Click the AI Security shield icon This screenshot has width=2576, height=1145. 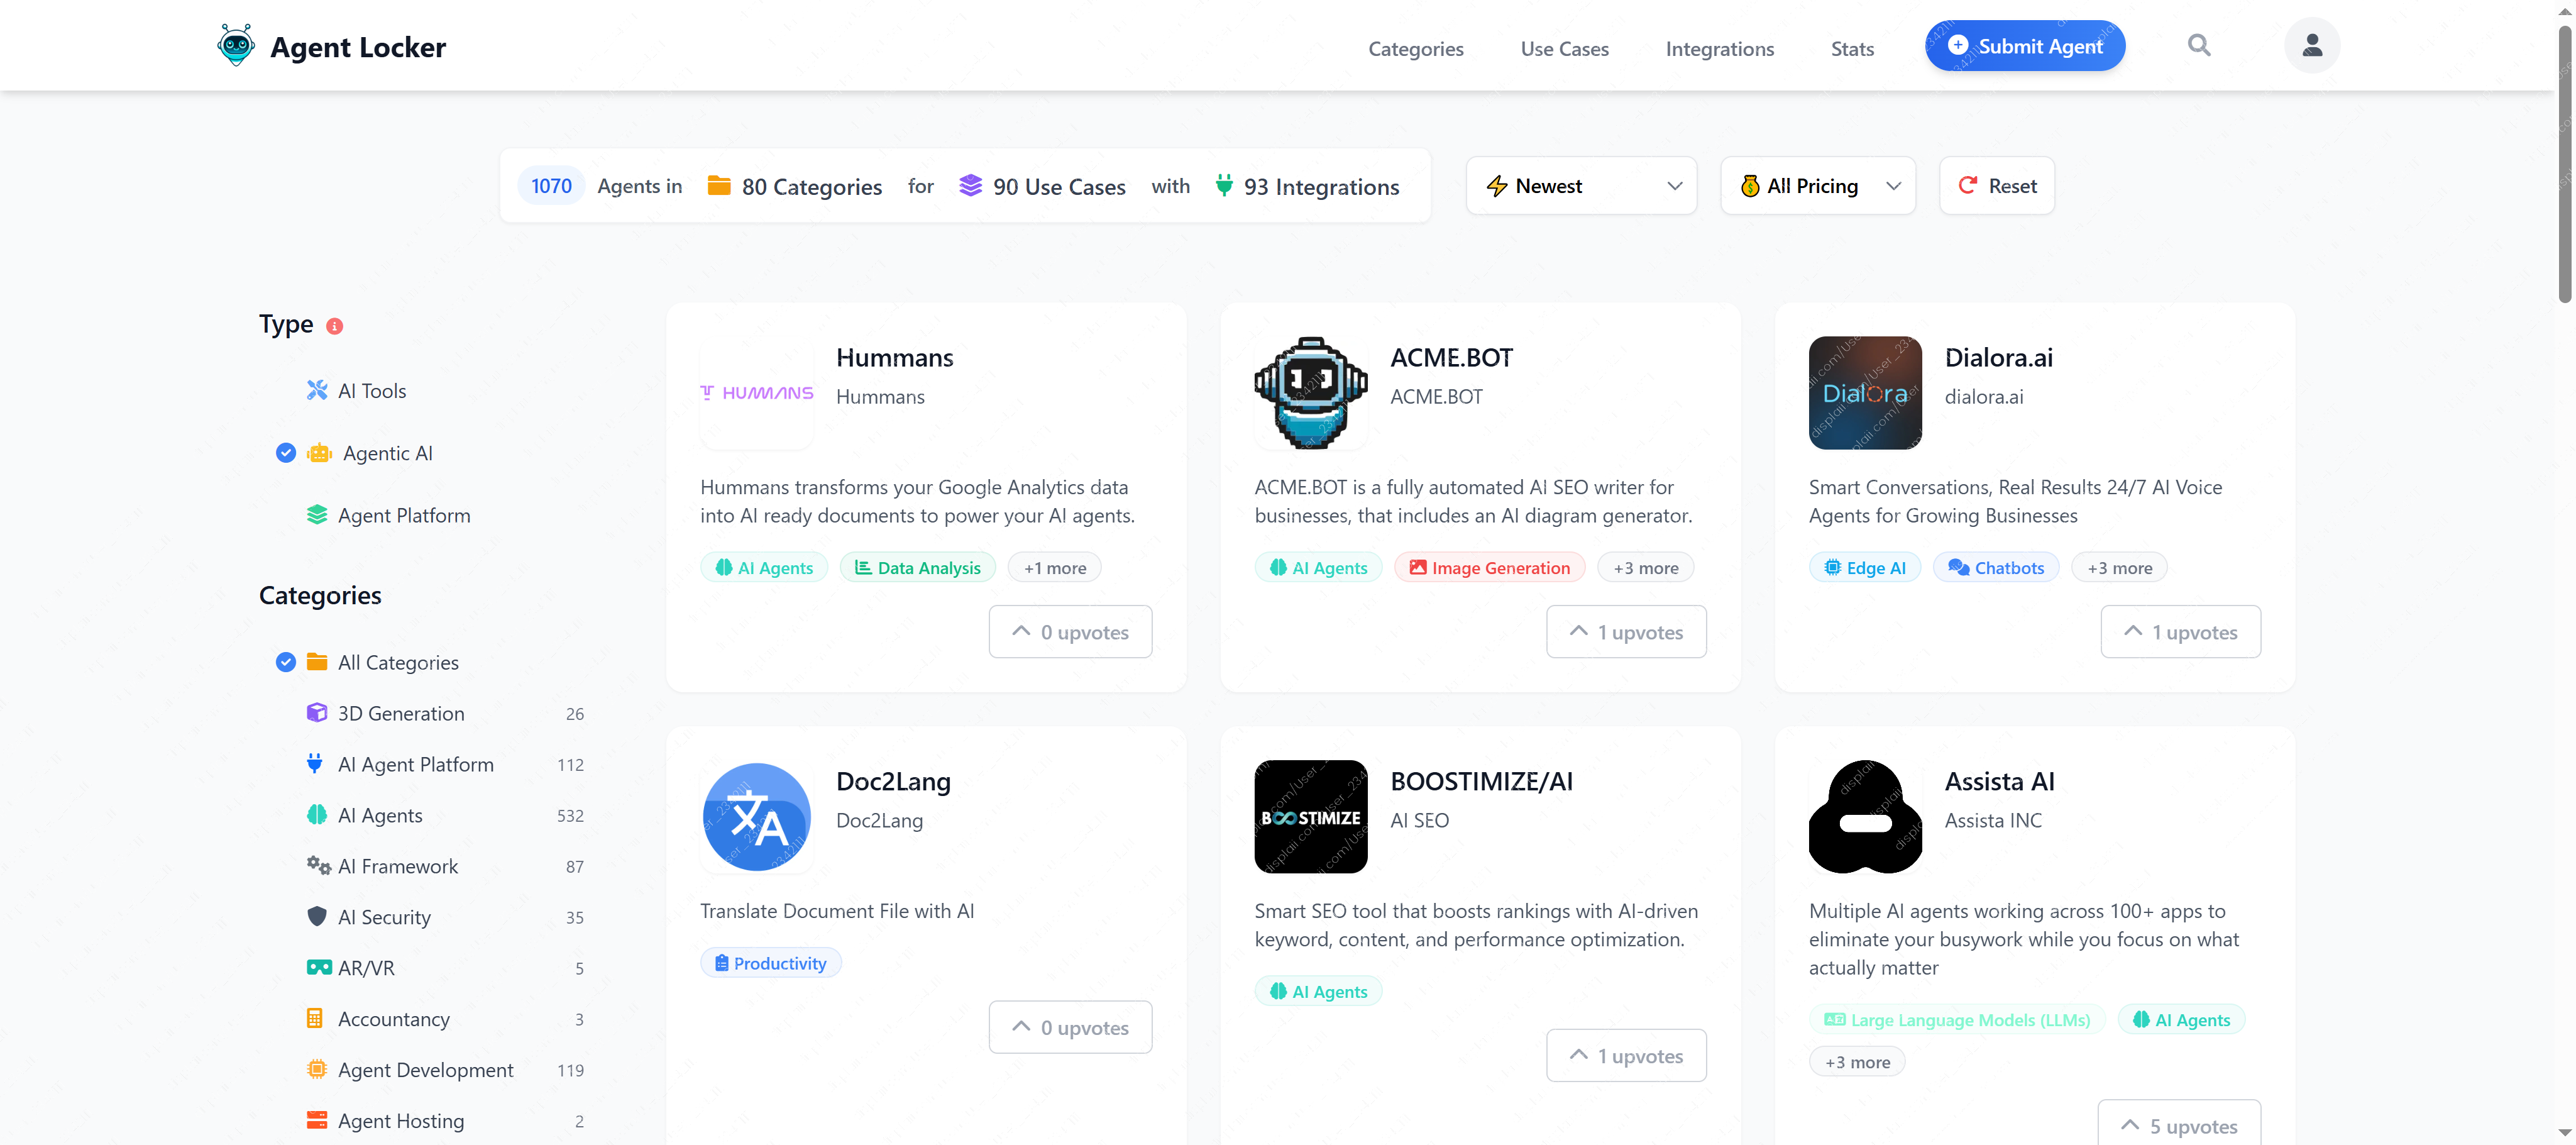tap(317, 917)
